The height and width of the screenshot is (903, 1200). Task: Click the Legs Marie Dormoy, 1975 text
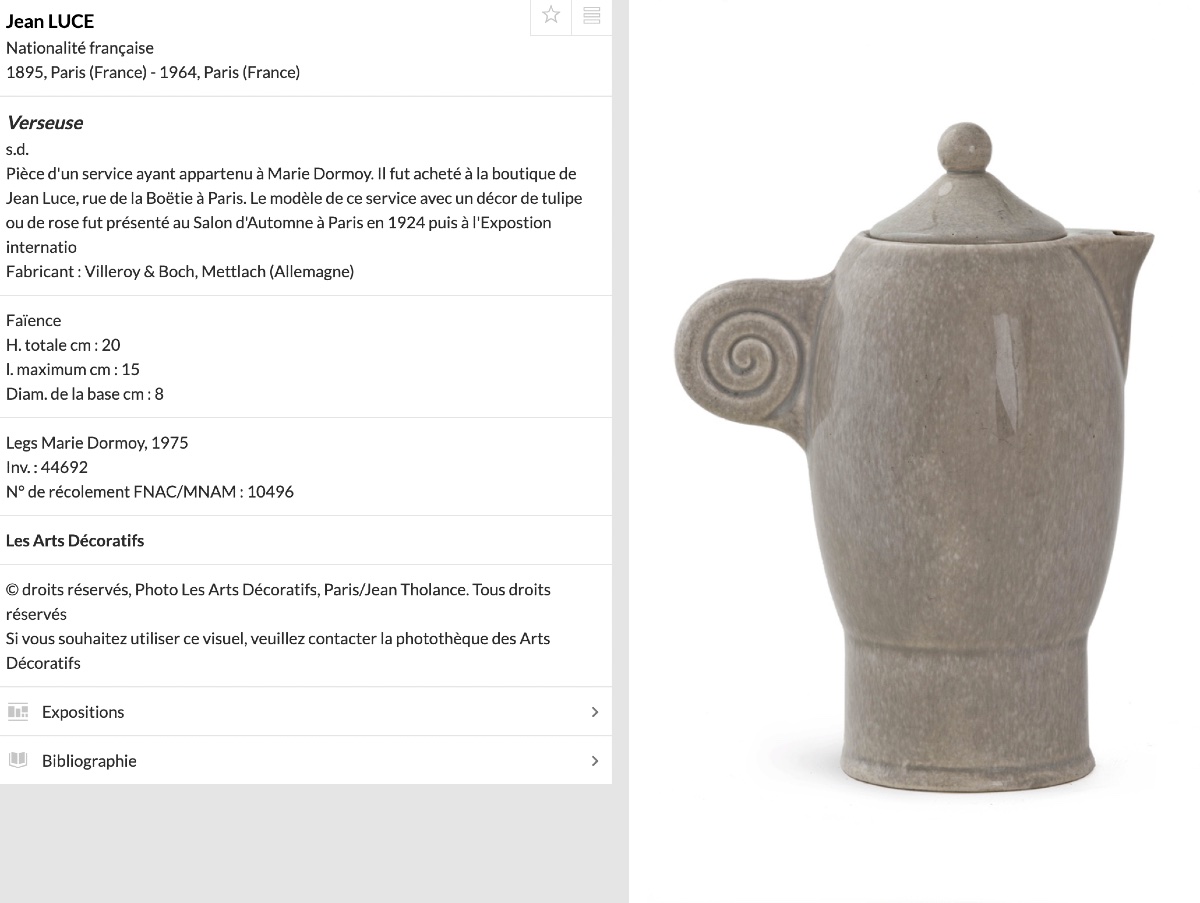coord(97,443)
